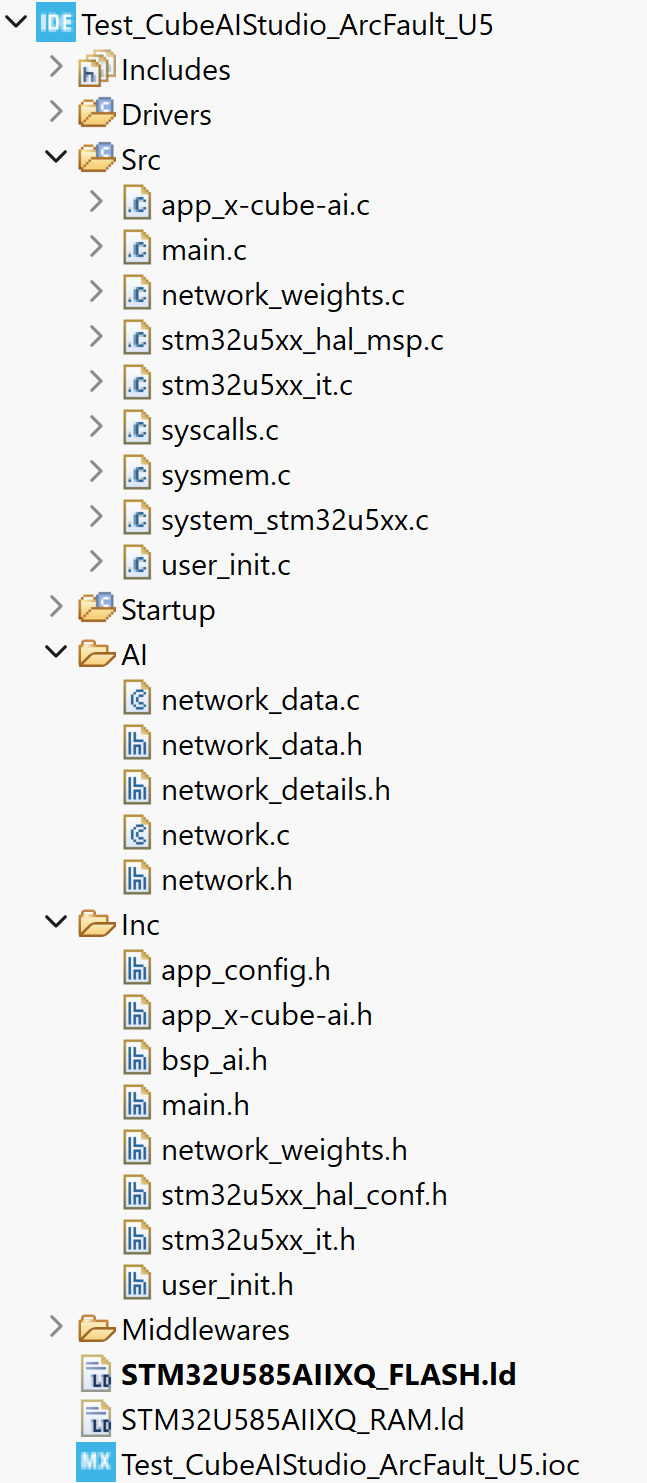Expand the stm32u5xx_hal_msp.c outline arrow
The height and width of the screenshot is (1483, 647).
coord(97,338)
